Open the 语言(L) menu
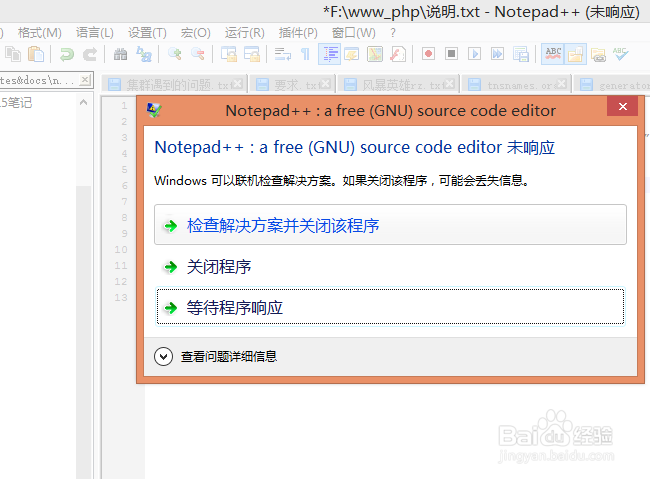The image size is (650, 479). 95,32
